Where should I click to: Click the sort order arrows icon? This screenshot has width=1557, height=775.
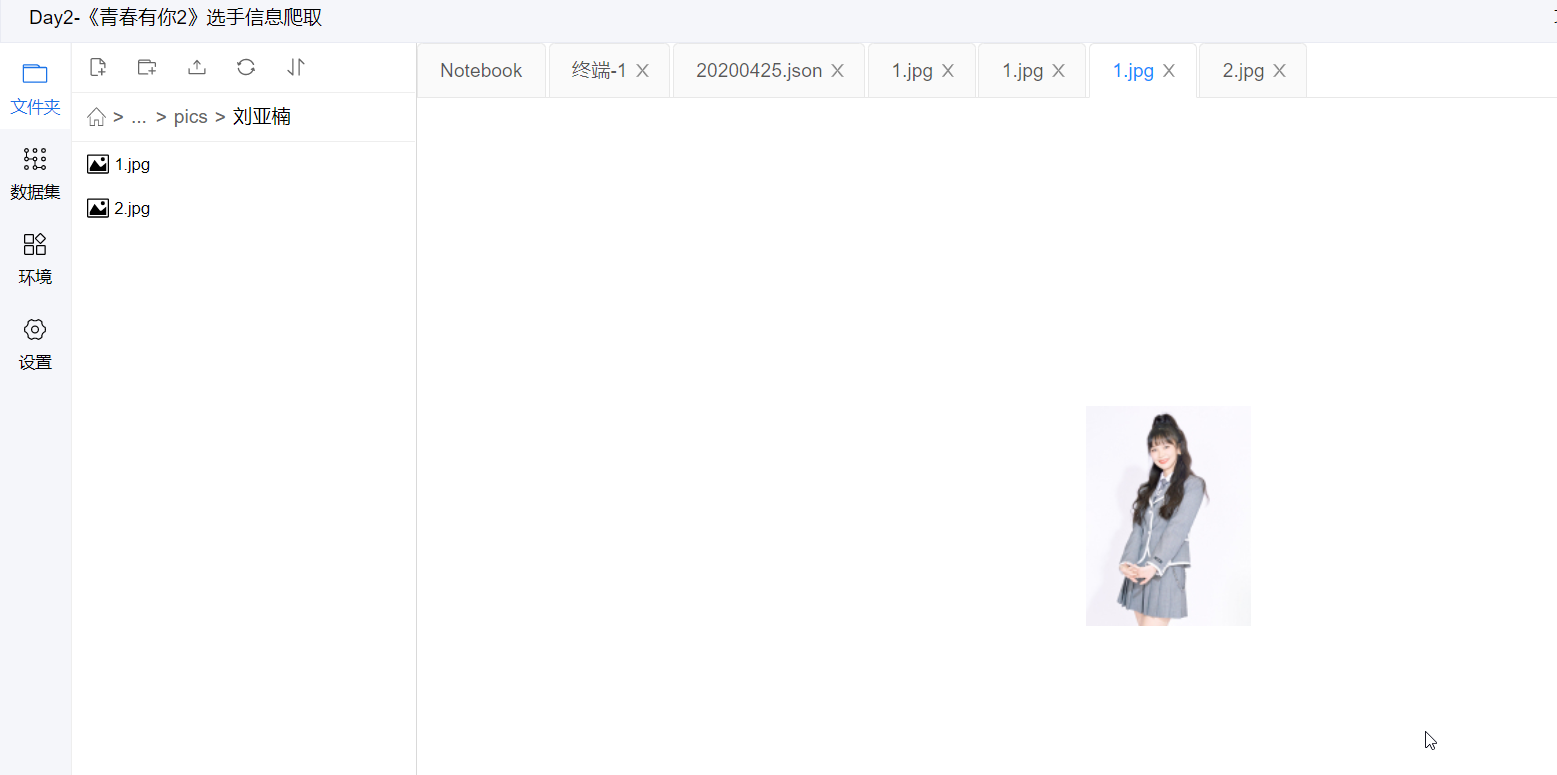point(296,67)
